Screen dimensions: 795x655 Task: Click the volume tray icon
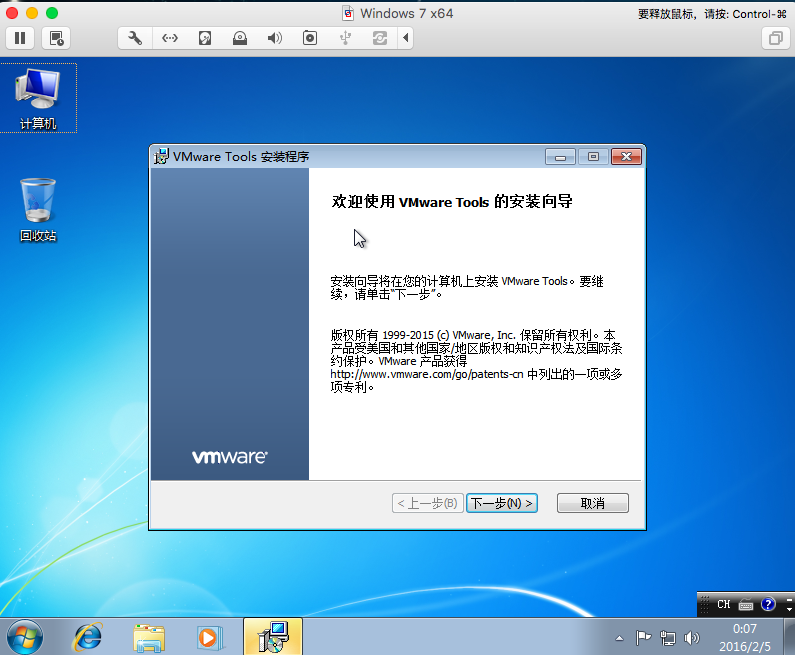pos(692,638)
